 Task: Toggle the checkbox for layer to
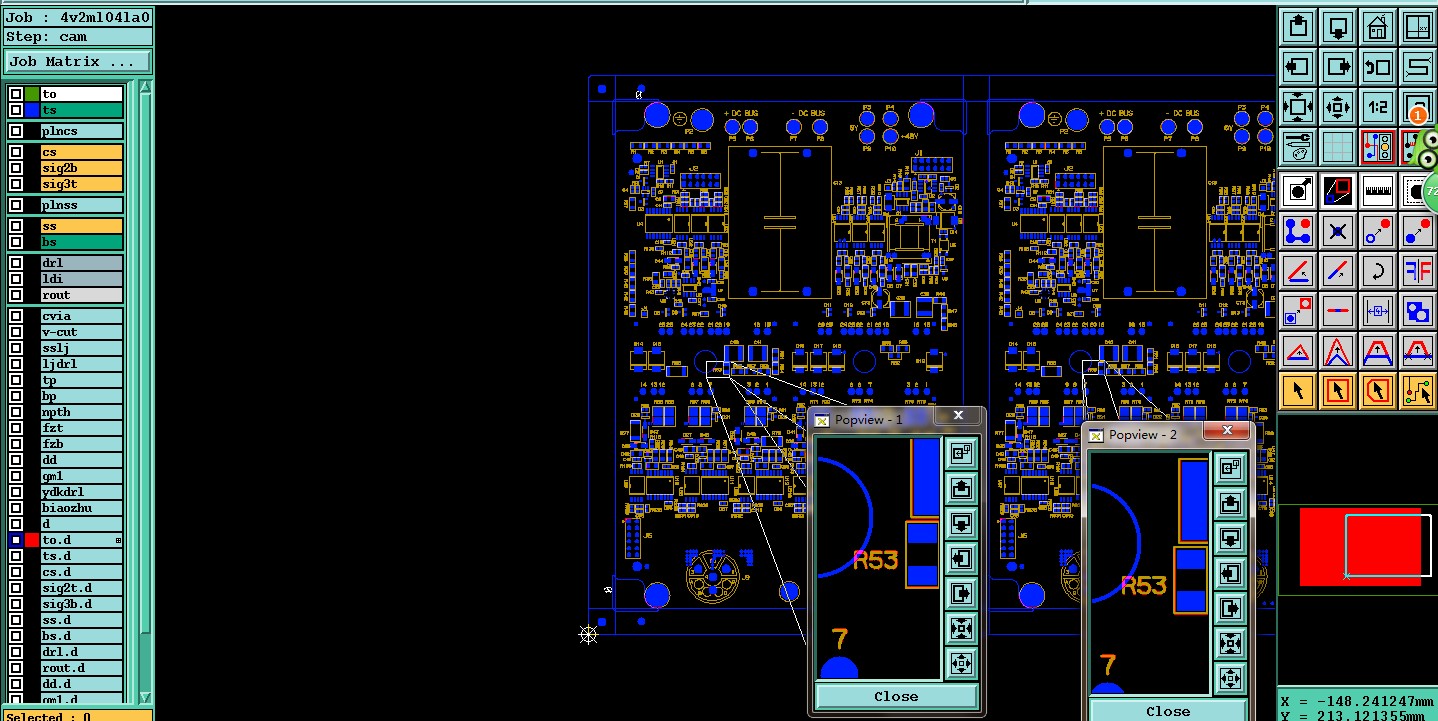click(16, 94)
